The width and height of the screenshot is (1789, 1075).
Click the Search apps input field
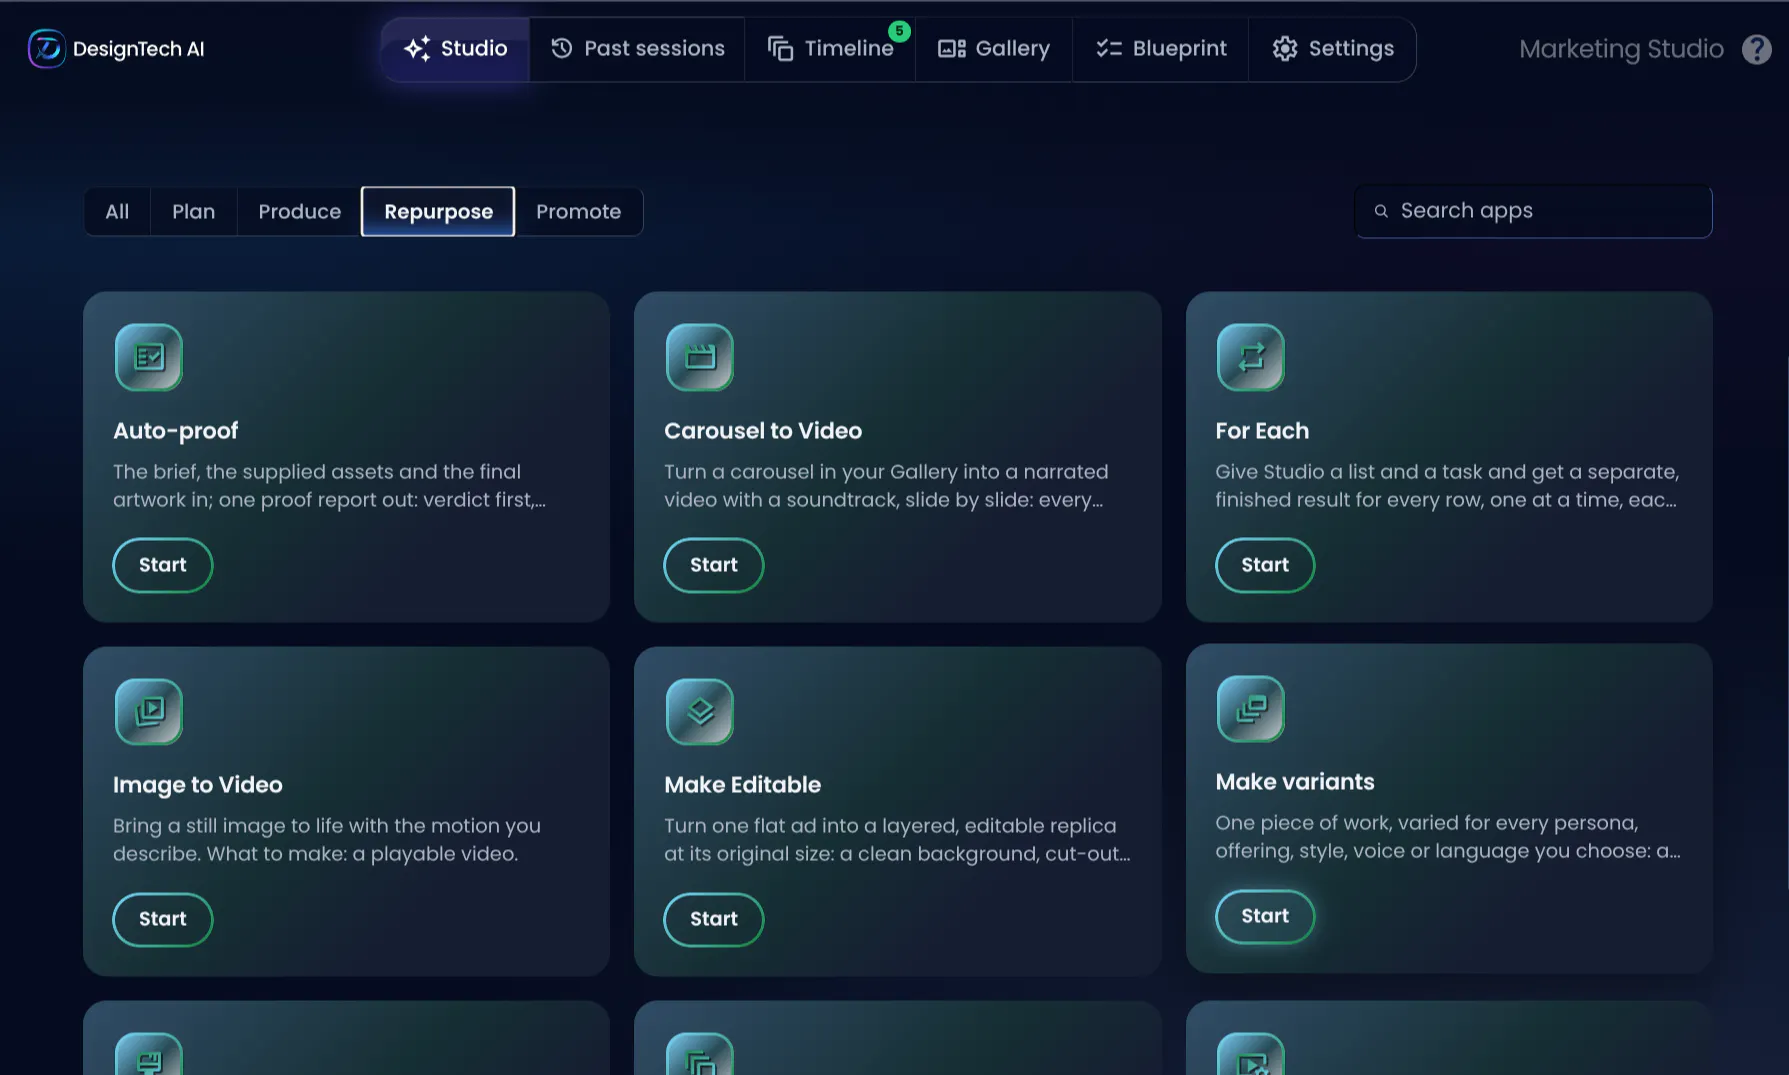[1533, 211]
